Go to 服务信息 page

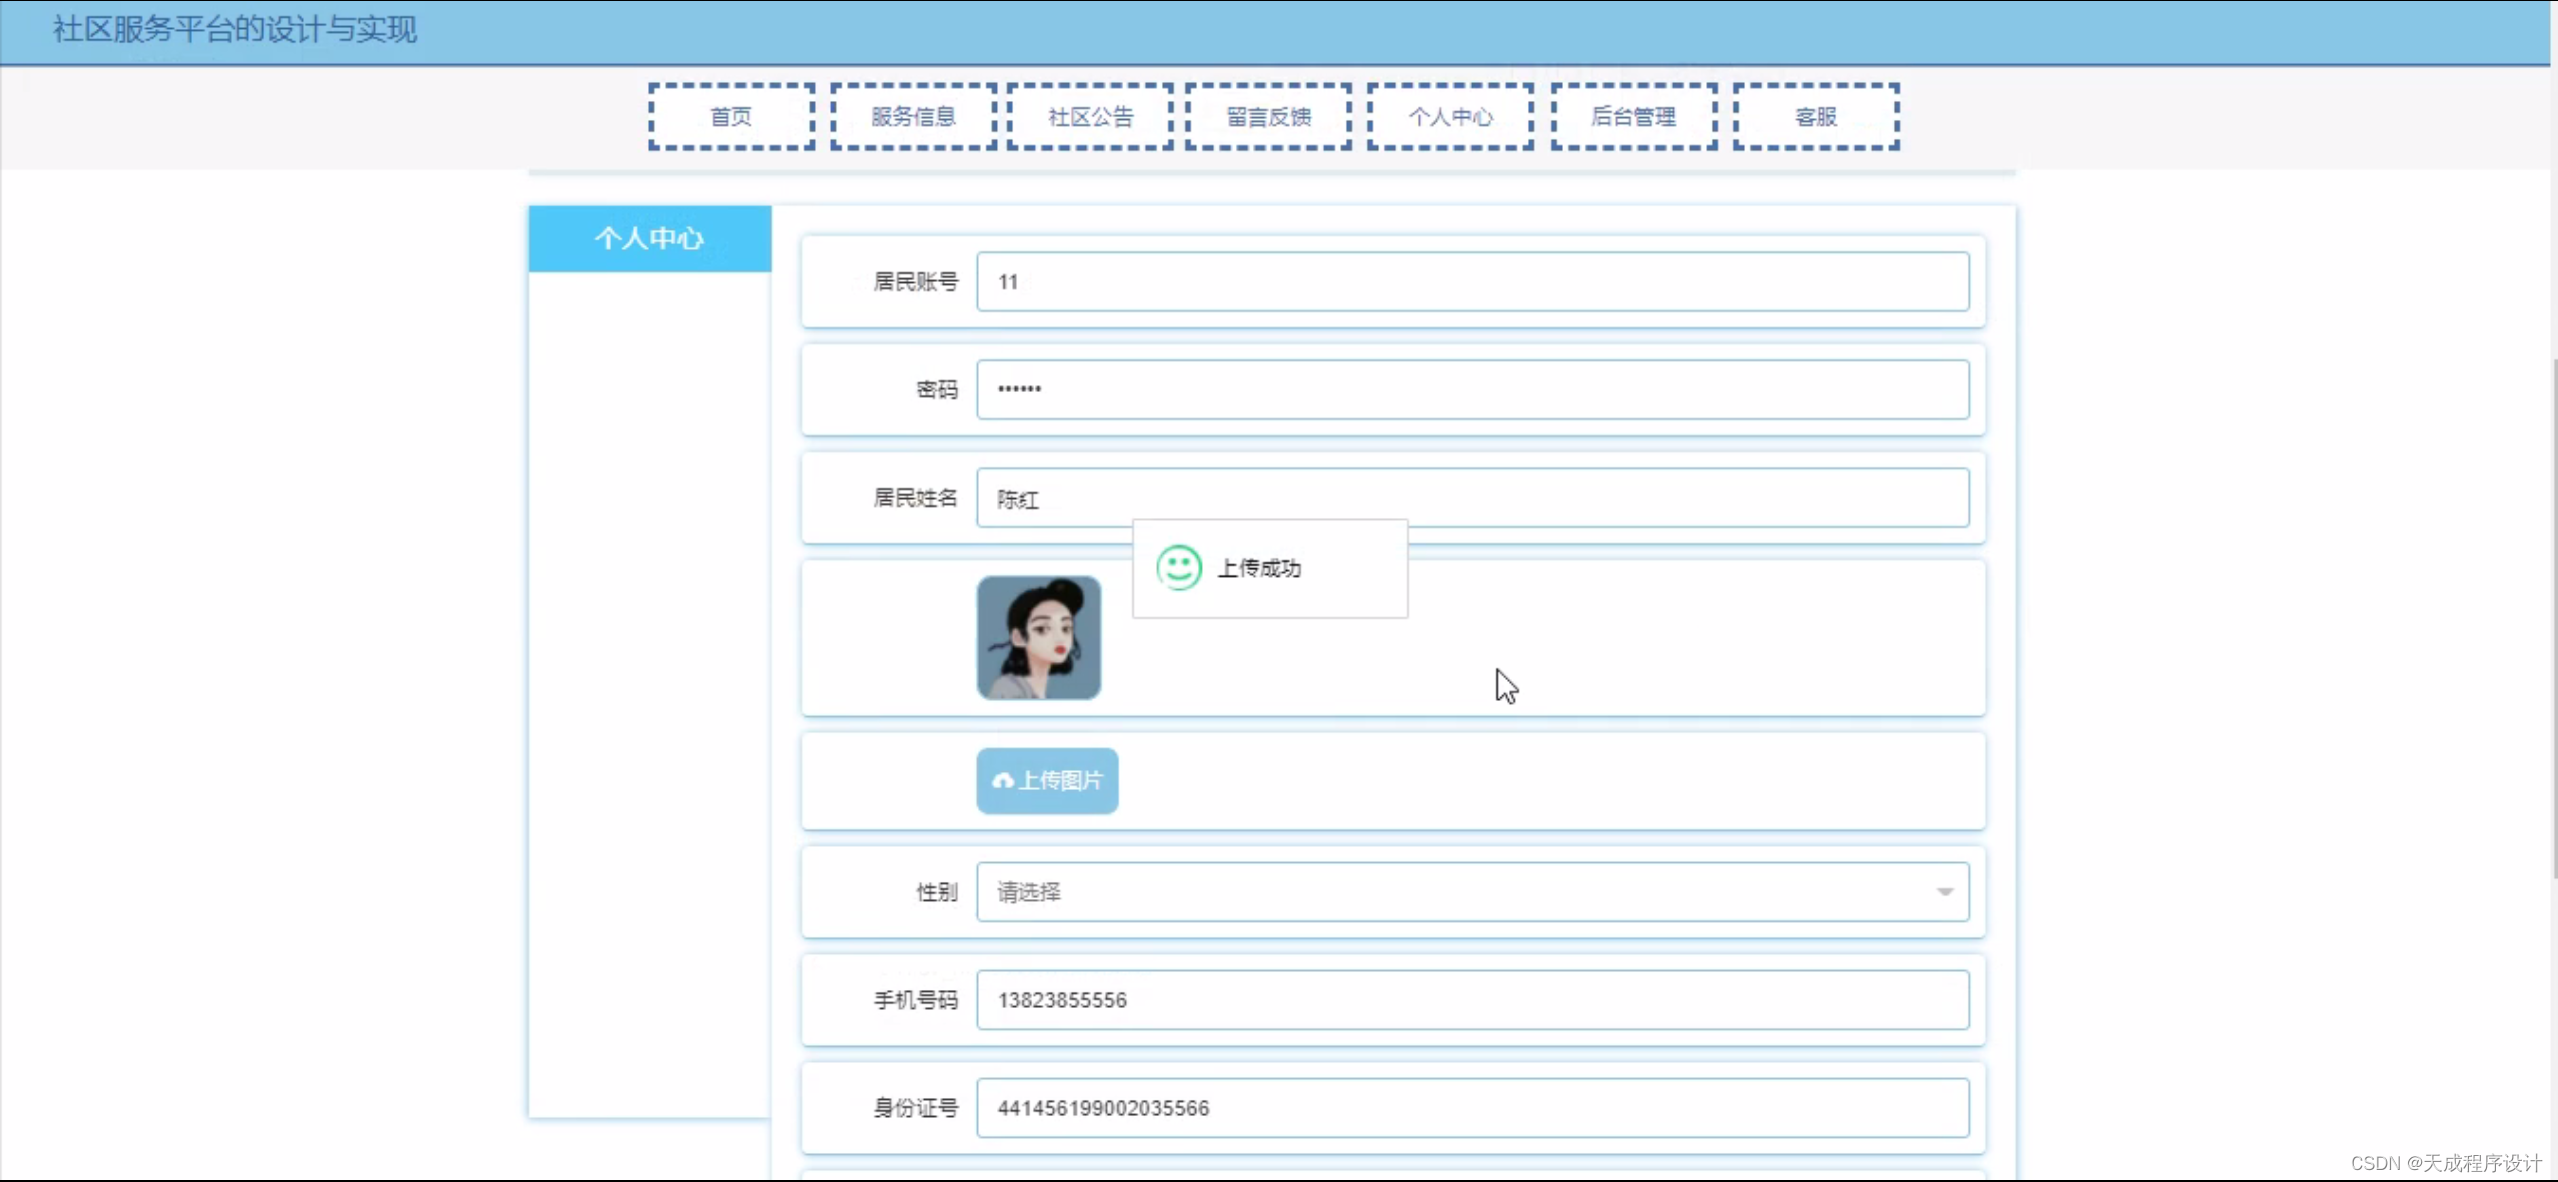coord(913,117)
